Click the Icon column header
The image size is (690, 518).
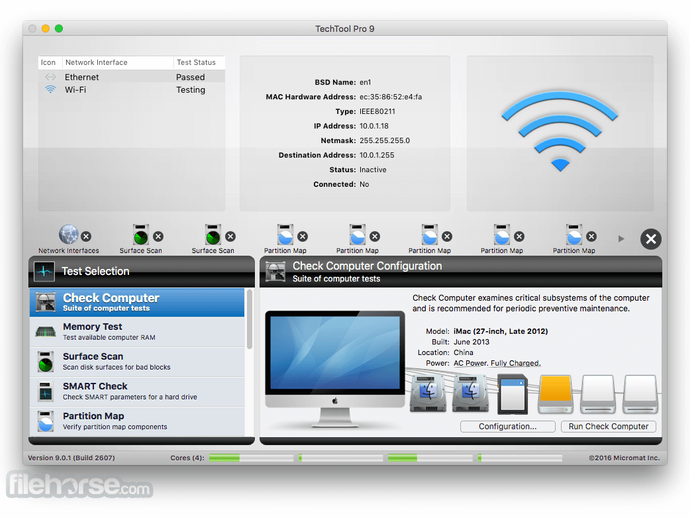click(x=50, y=62)
